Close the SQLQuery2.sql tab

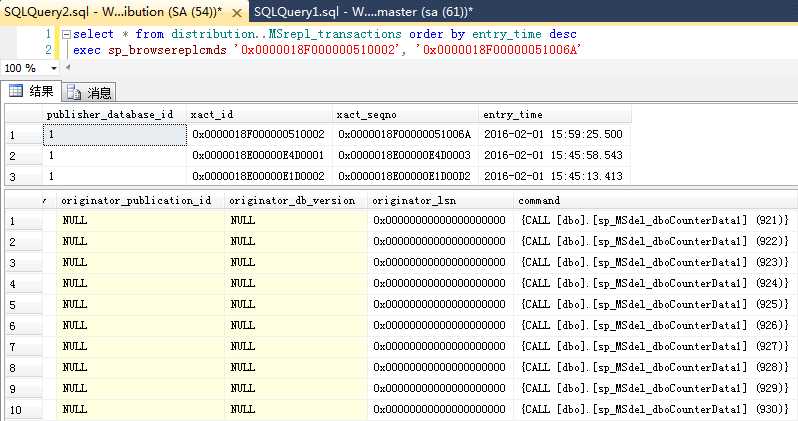coord(237,13)
